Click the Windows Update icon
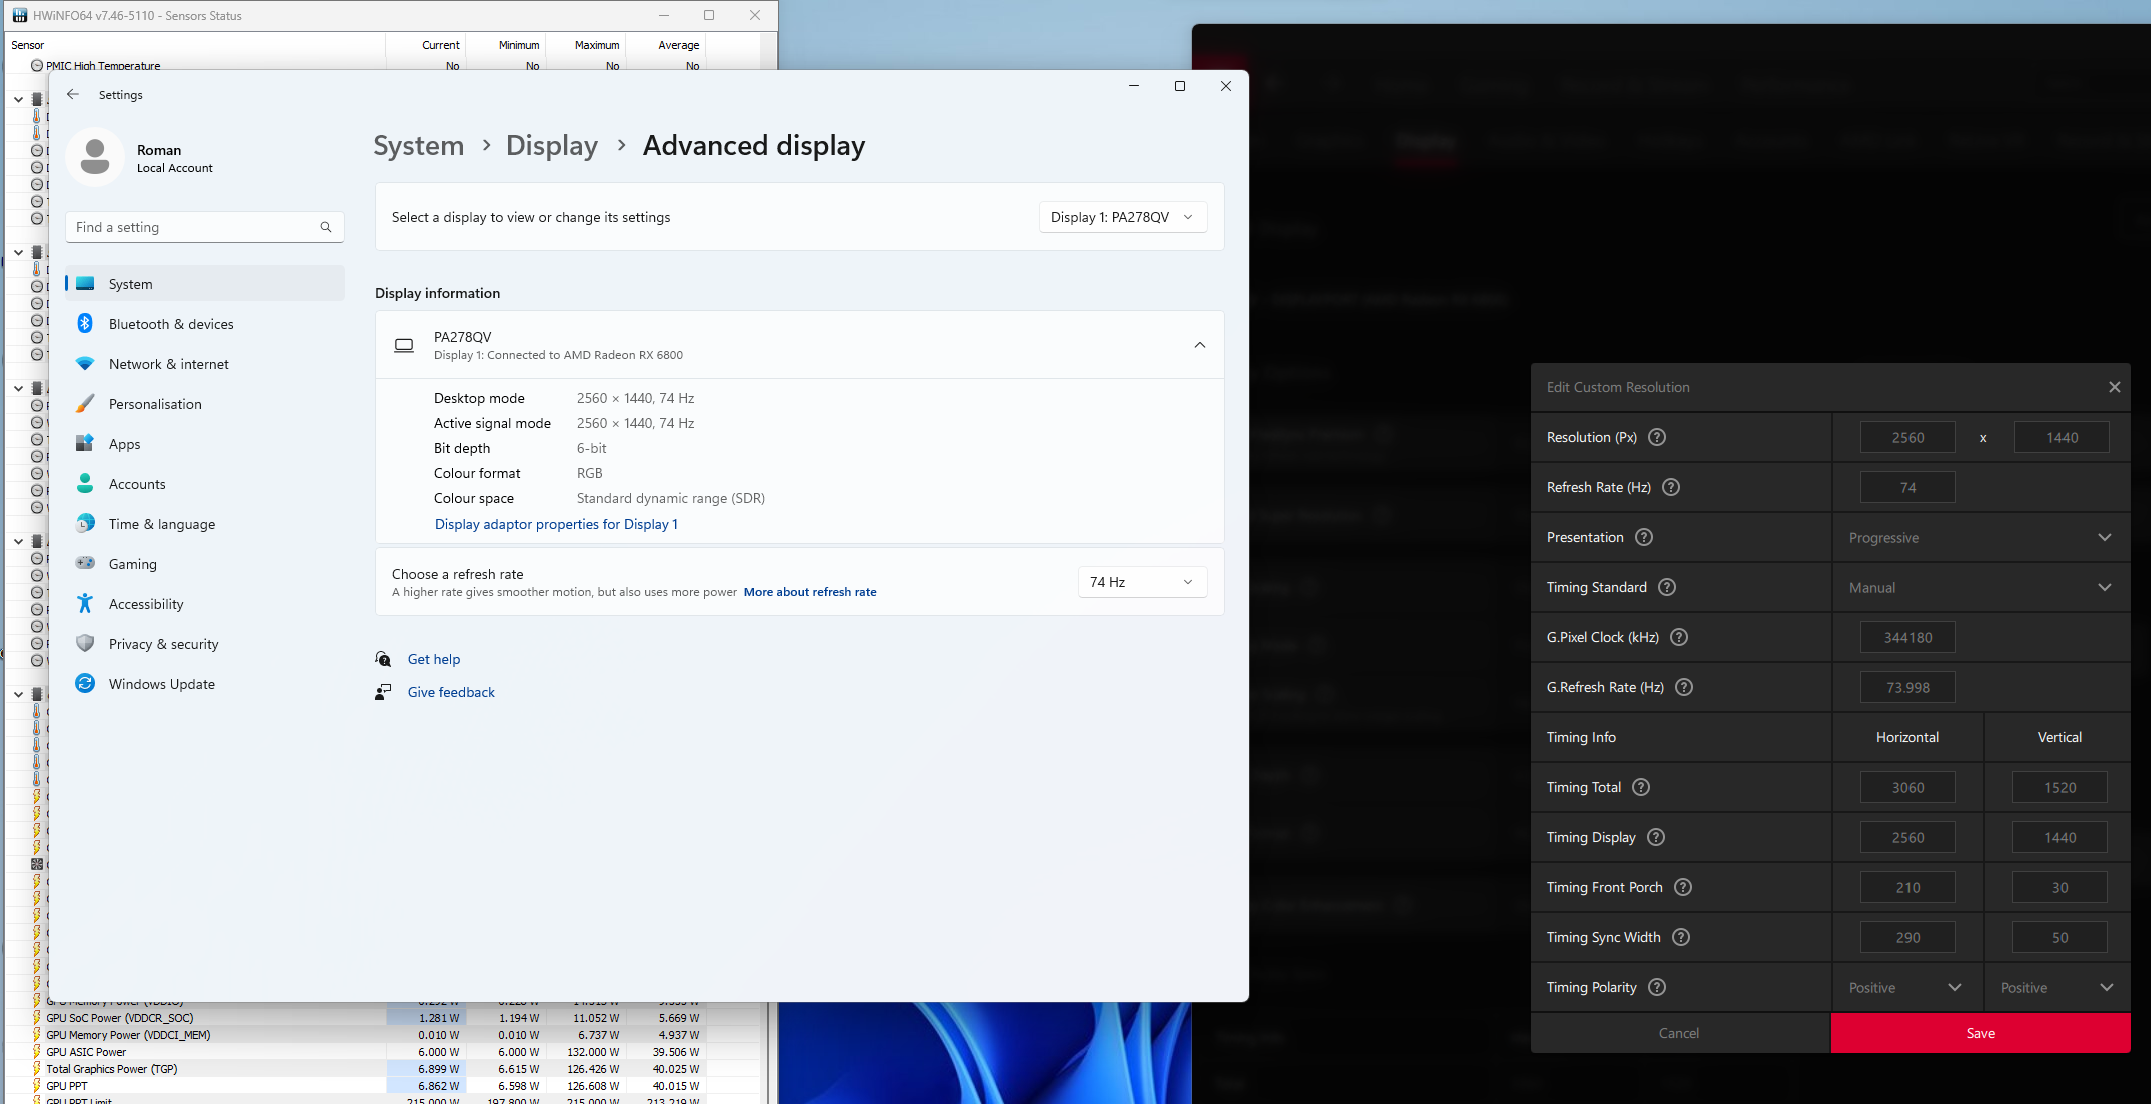This screenshot has height=1104, width=2151. tap(85, 684)
